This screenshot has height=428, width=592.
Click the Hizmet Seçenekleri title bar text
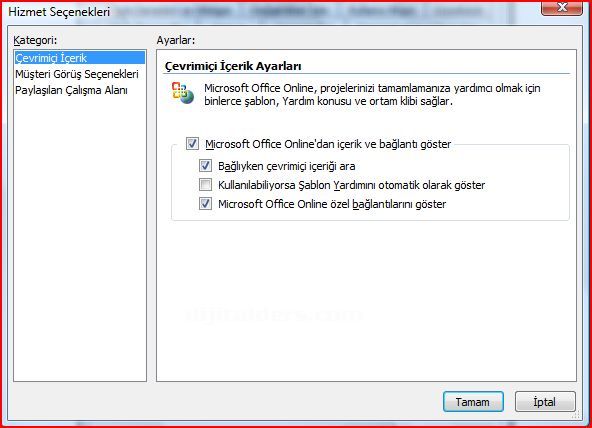(59, 12)
